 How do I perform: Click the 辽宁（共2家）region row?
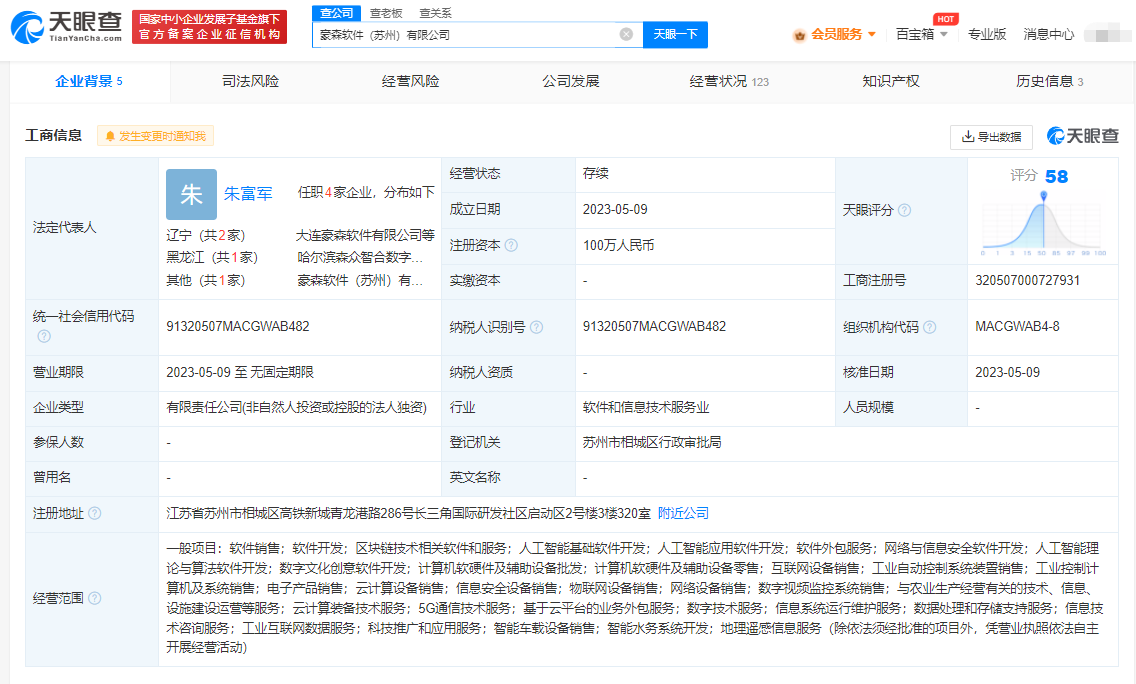coord(206,235)
